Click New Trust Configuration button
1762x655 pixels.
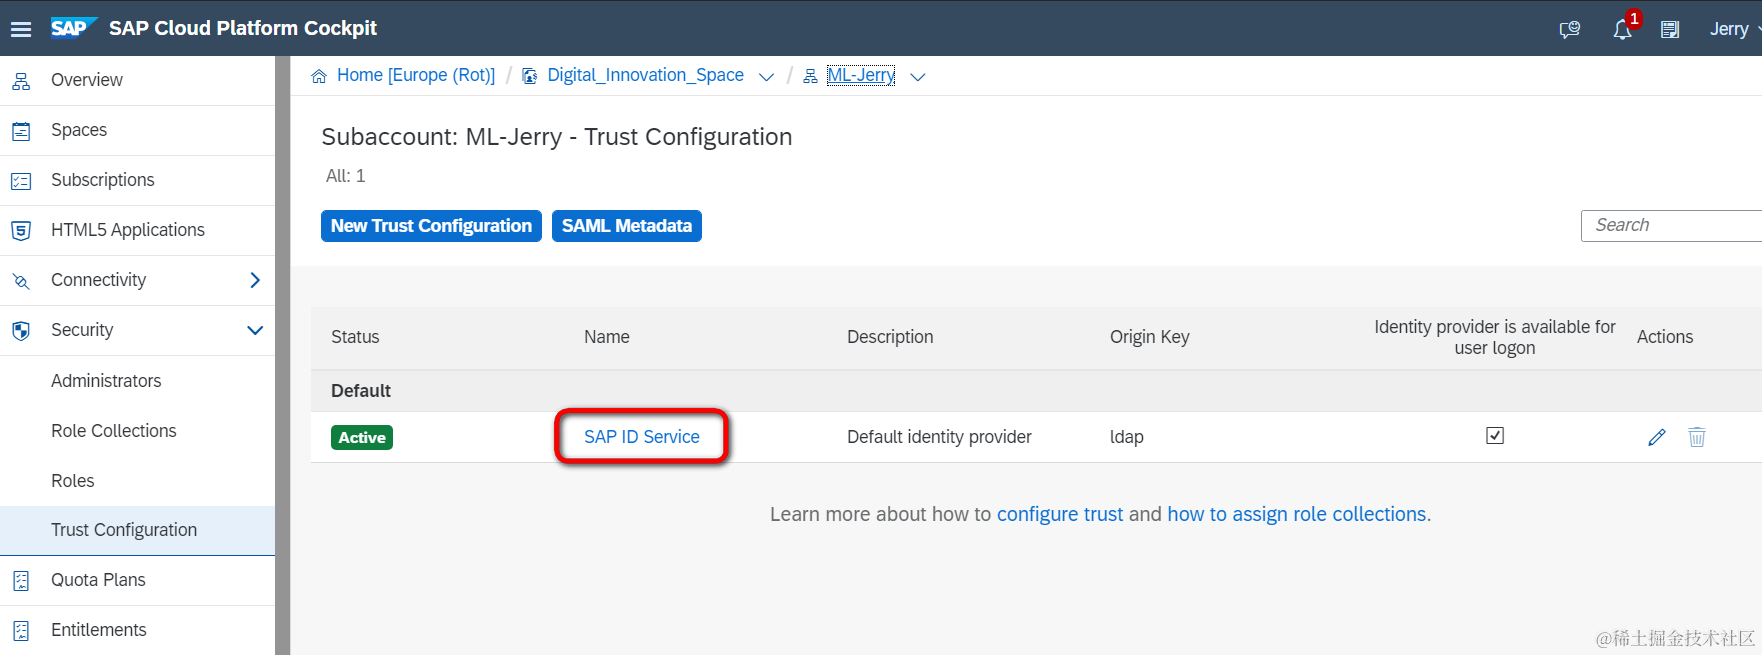tap(431, 226)
